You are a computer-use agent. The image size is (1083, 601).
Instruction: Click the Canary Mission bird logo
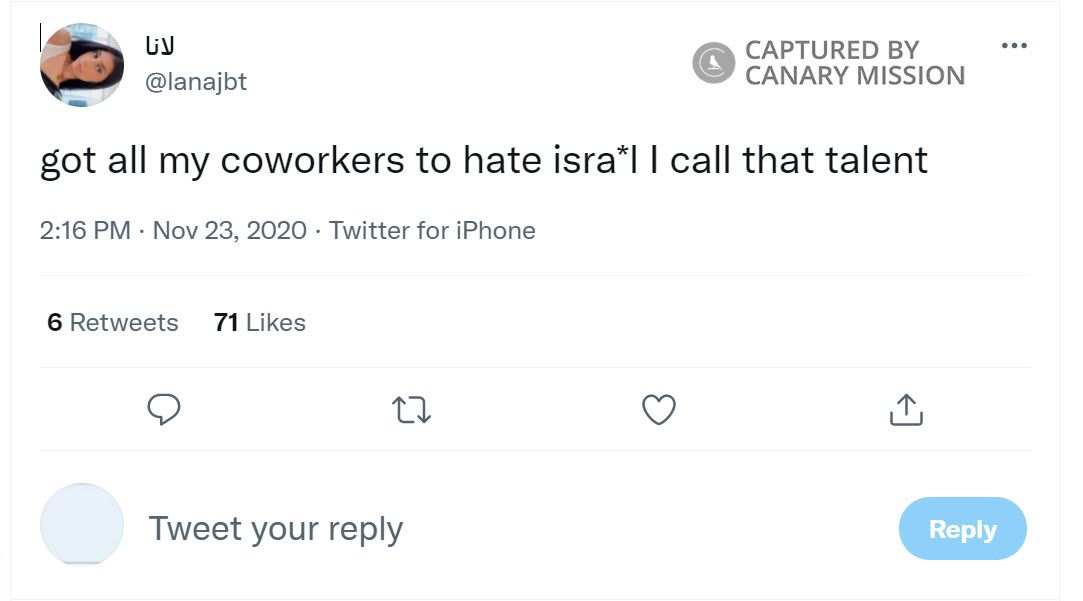(713, 63)
